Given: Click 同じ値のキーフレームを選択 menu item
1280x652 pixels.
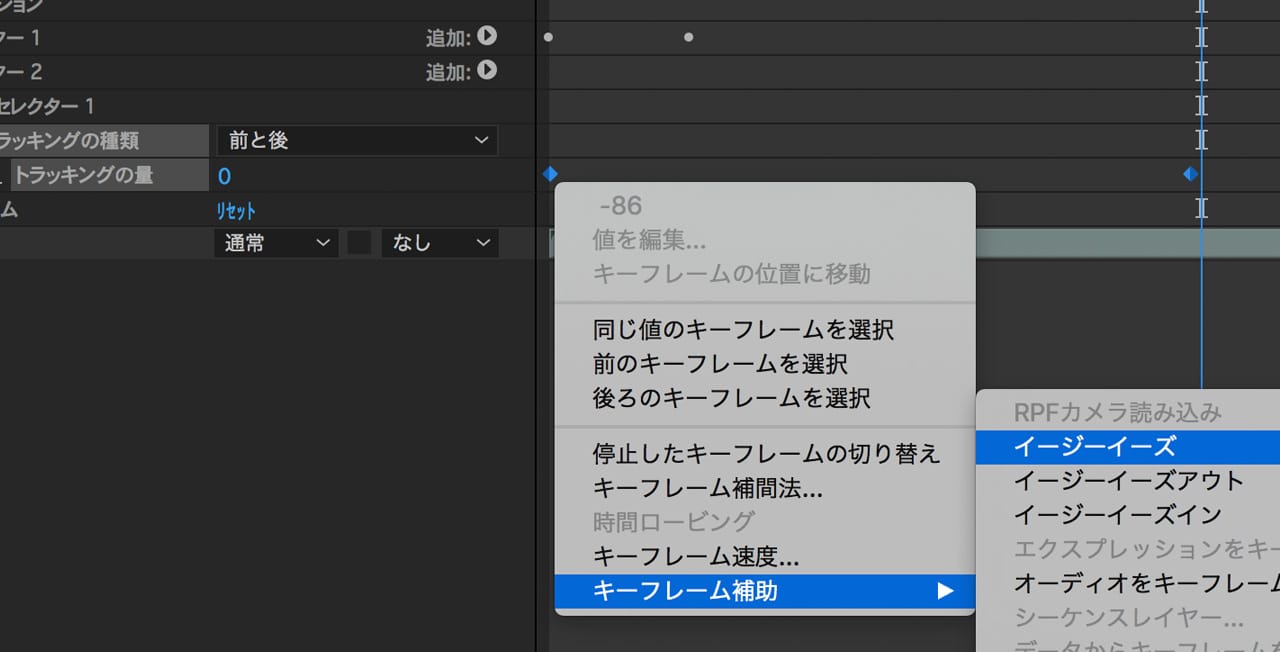Looking at the screenshot, I should click(743, 329).
